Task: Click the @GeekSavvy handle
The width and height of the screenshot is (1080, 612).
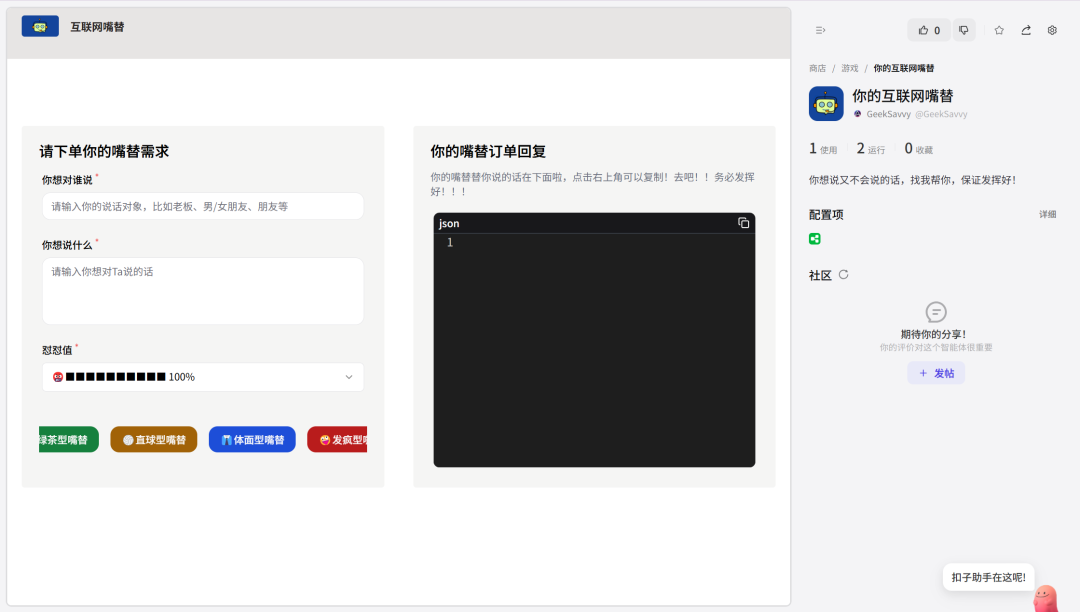Action: tap(942, 114)
